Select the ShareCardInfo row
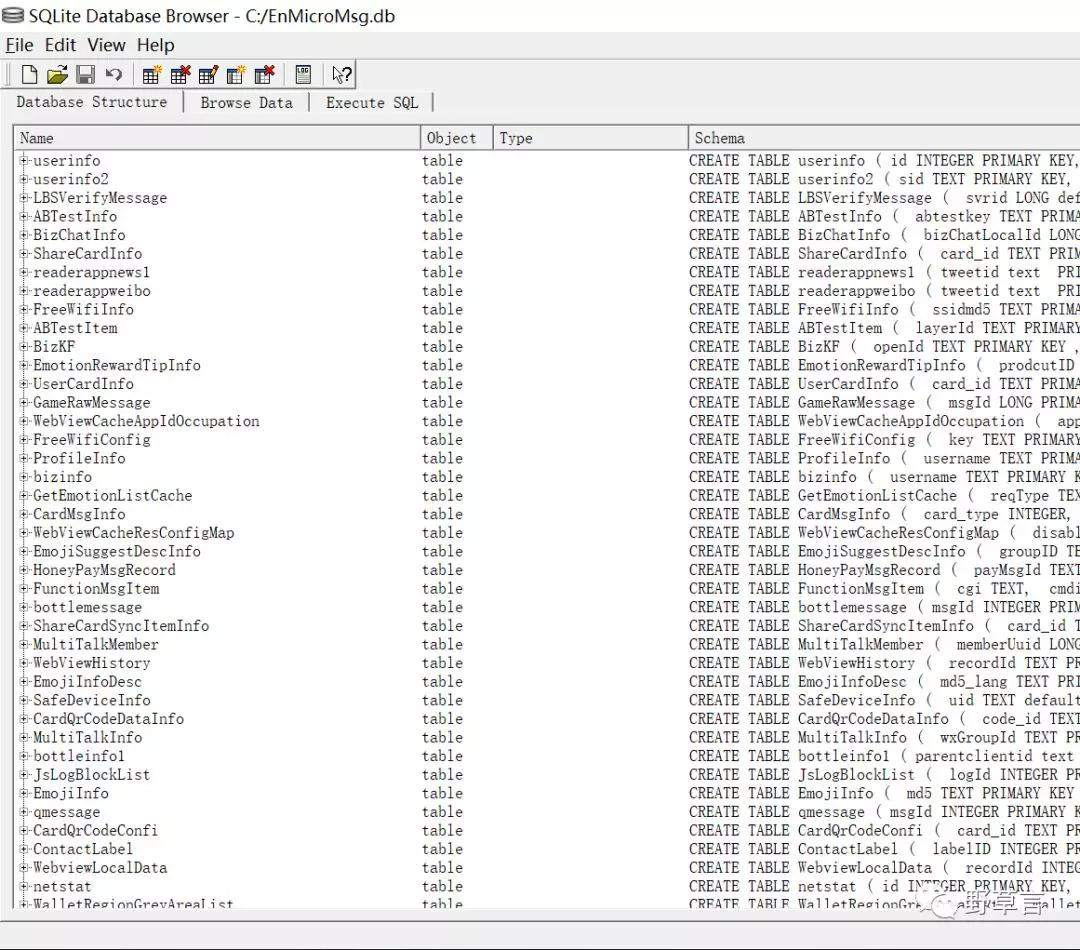The image size is (1080, 950). pyautogui.click(x=547, y=254)
